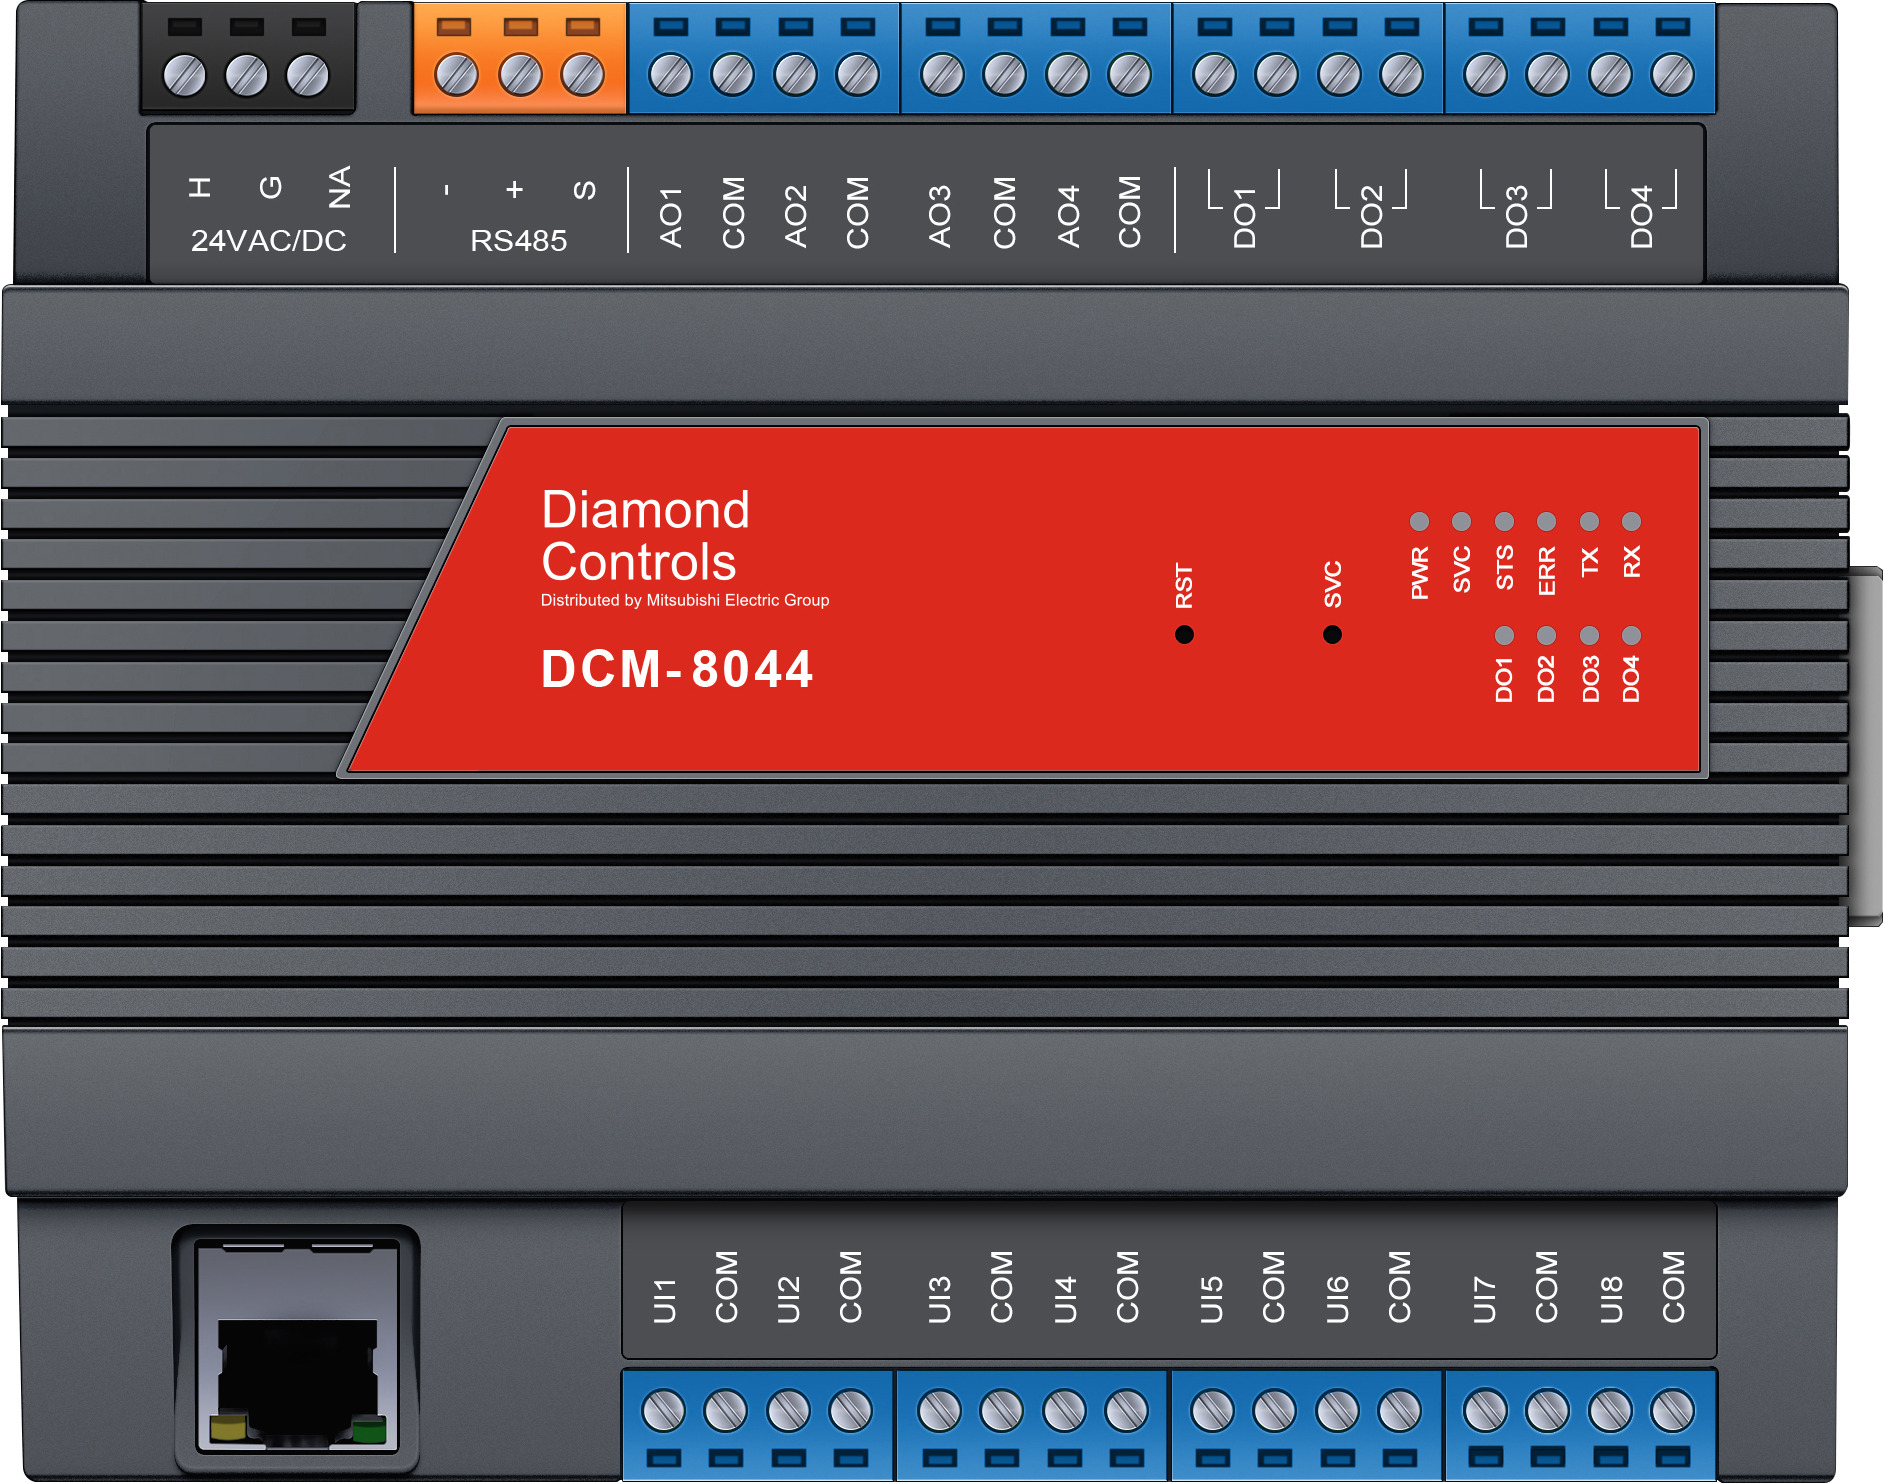Click the DO4 output LED

tap(1632, 634)
